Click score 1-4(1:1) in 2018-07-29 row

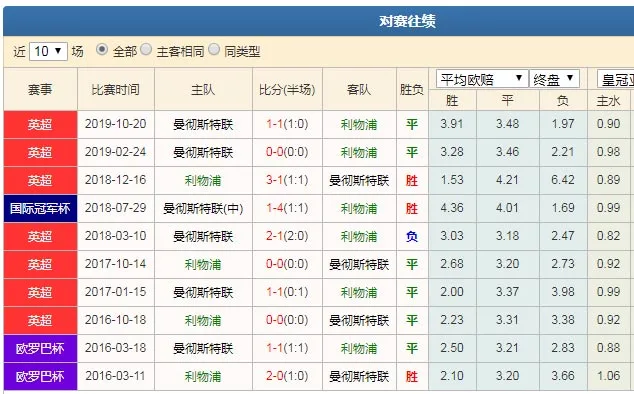click(x=287, y=208)
